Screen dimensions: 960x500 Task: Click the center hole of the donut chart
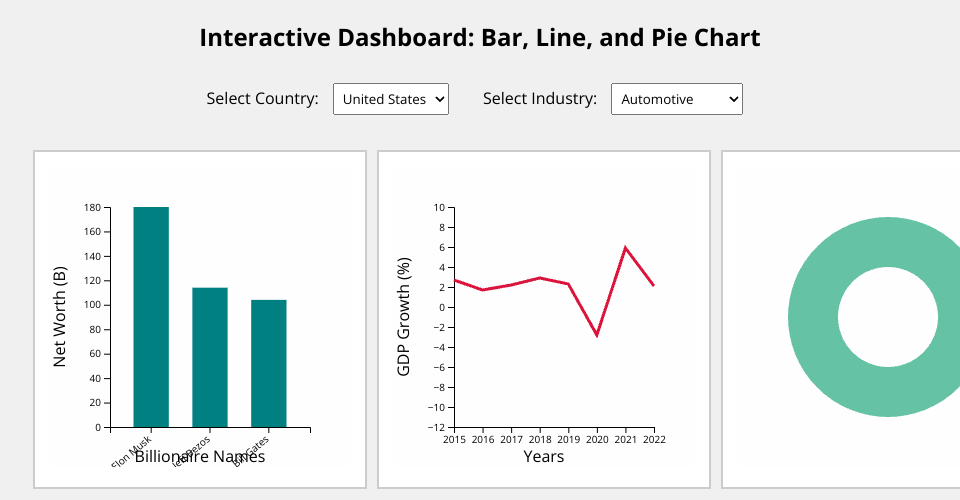click(x=888, y=317)
